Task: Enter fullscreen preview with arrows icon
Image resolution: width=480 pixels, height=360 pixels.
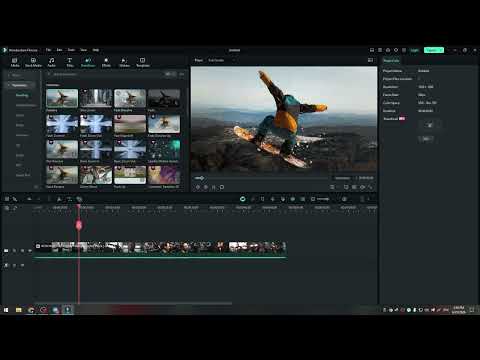Action: coord(370,187)
